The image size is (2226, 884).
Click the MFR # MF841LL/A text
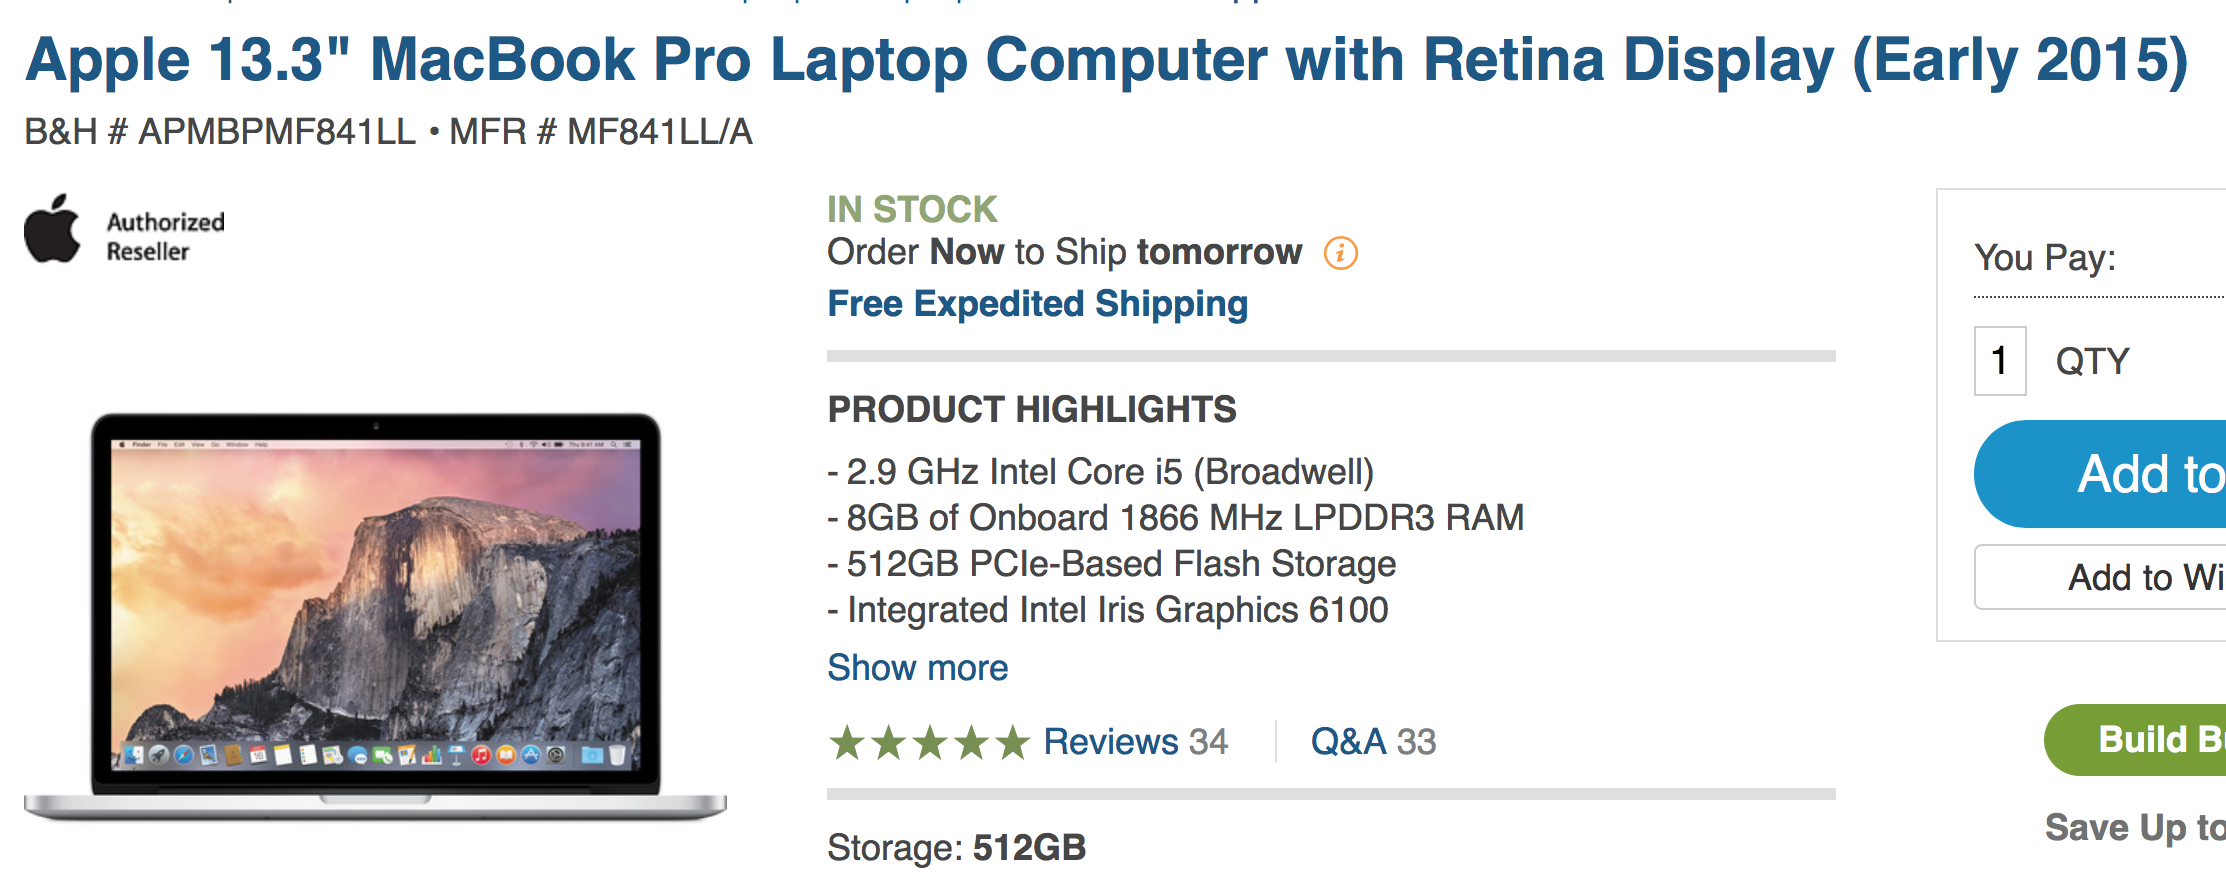point(600,132)
